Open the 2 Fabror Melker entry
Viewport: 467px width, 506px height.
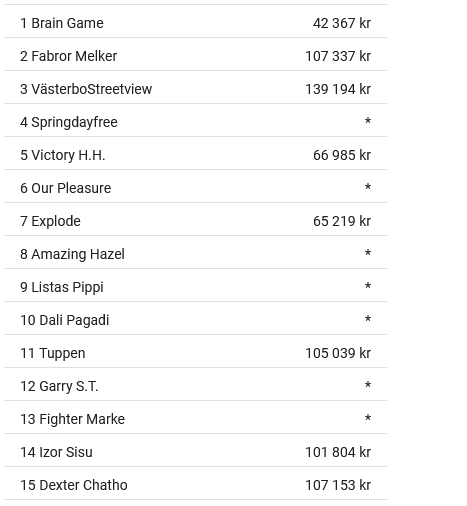tap(195, 54)
